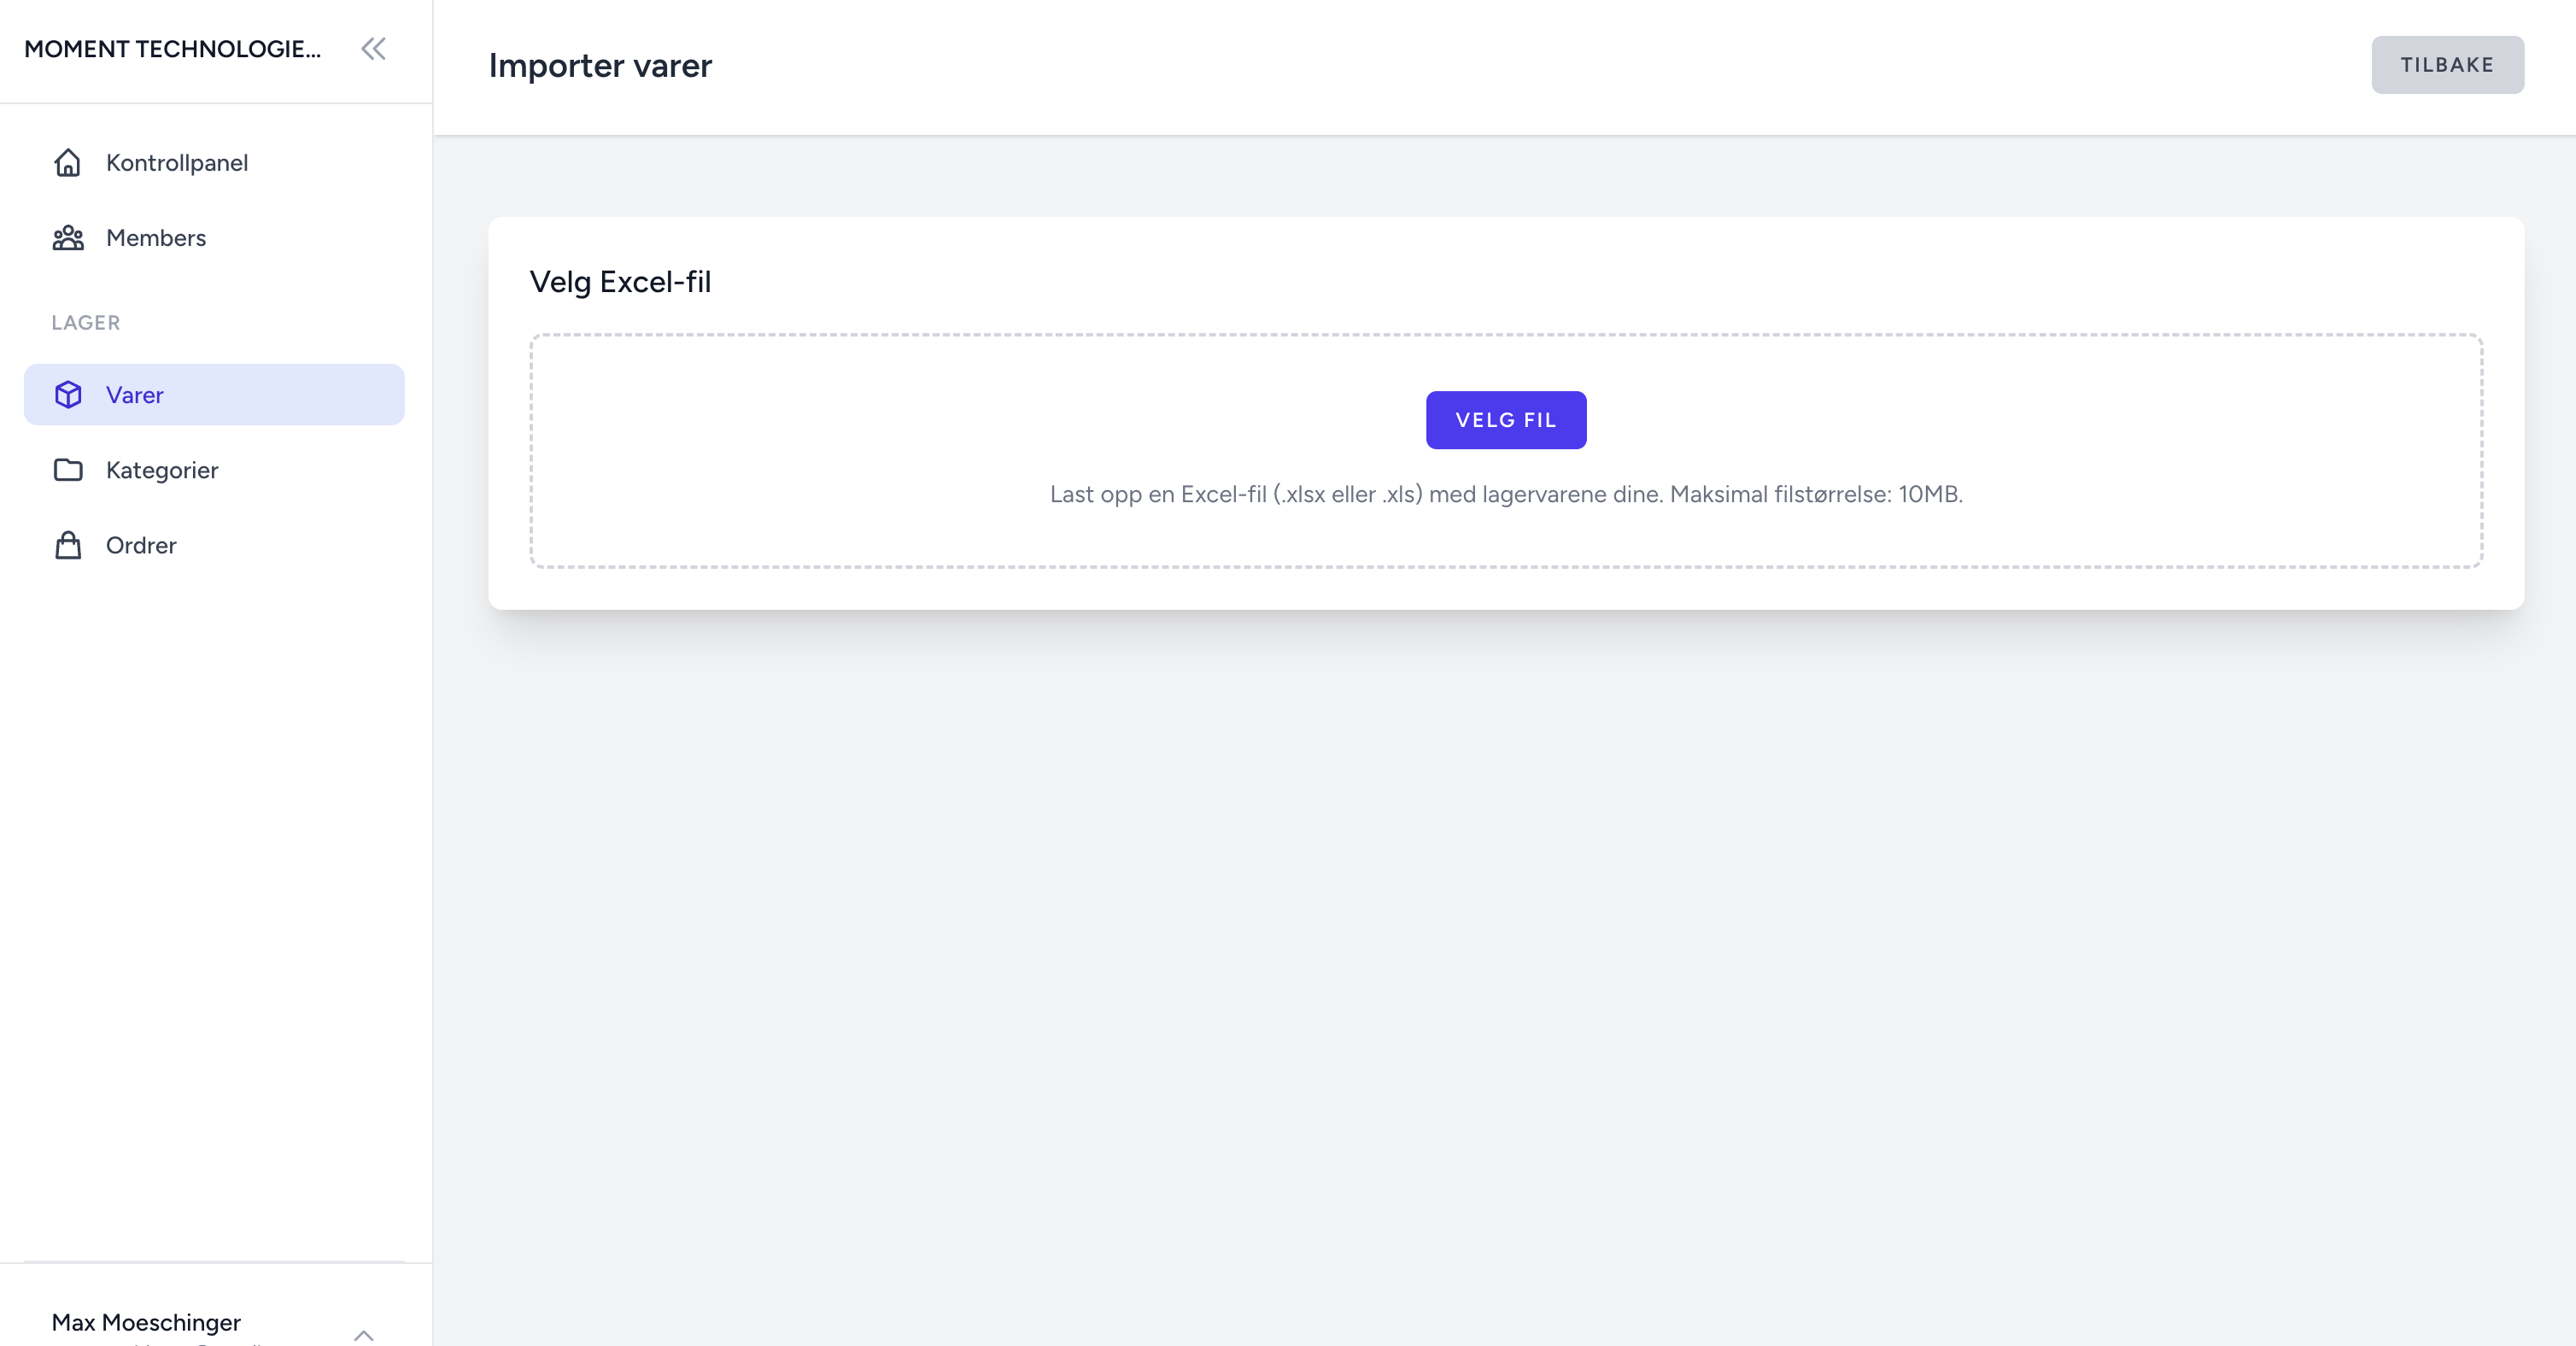Click the shopping bag icon beside Ordrer

68,545
